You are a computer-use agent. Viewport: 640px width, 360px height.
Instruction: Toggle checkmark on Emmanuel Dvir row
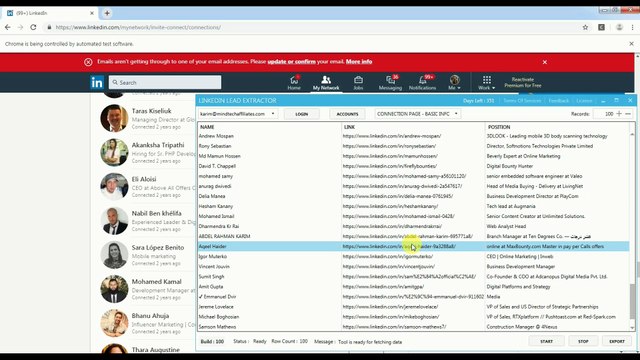pos(201,296)
